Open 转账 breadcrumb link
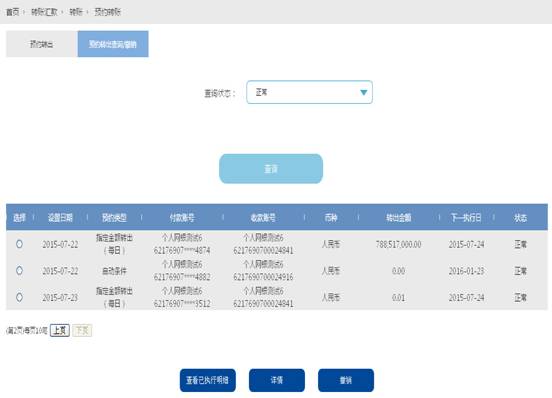 click(x=76, y=12)
